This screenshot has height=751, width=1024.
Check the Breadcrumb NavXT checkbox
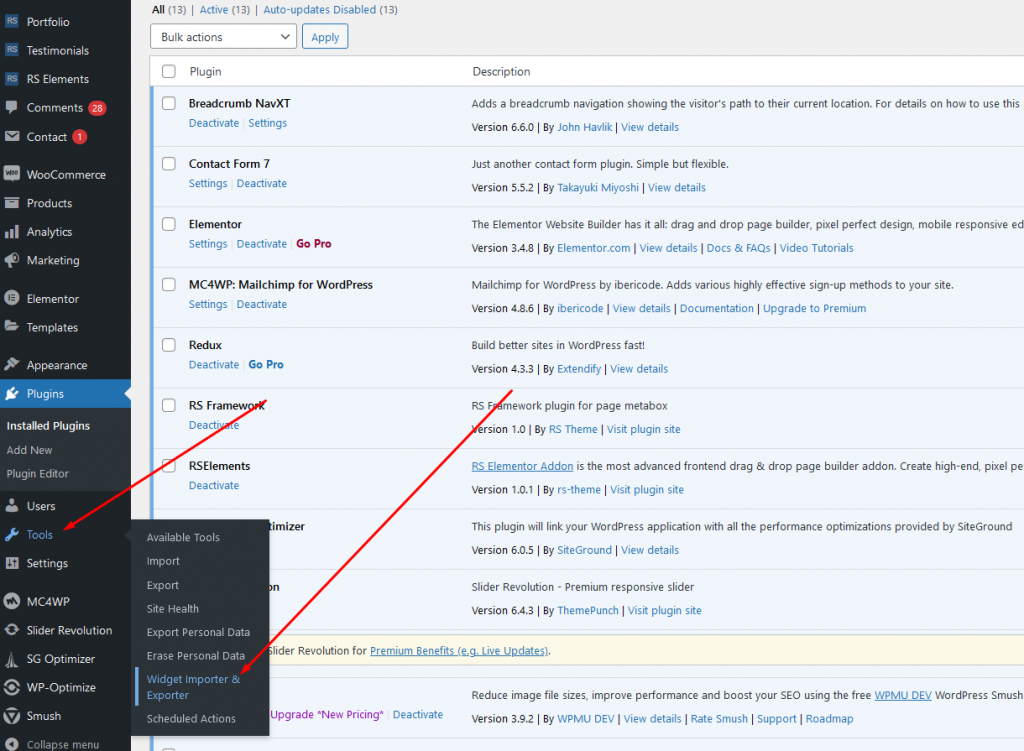[x=168, y=103]
